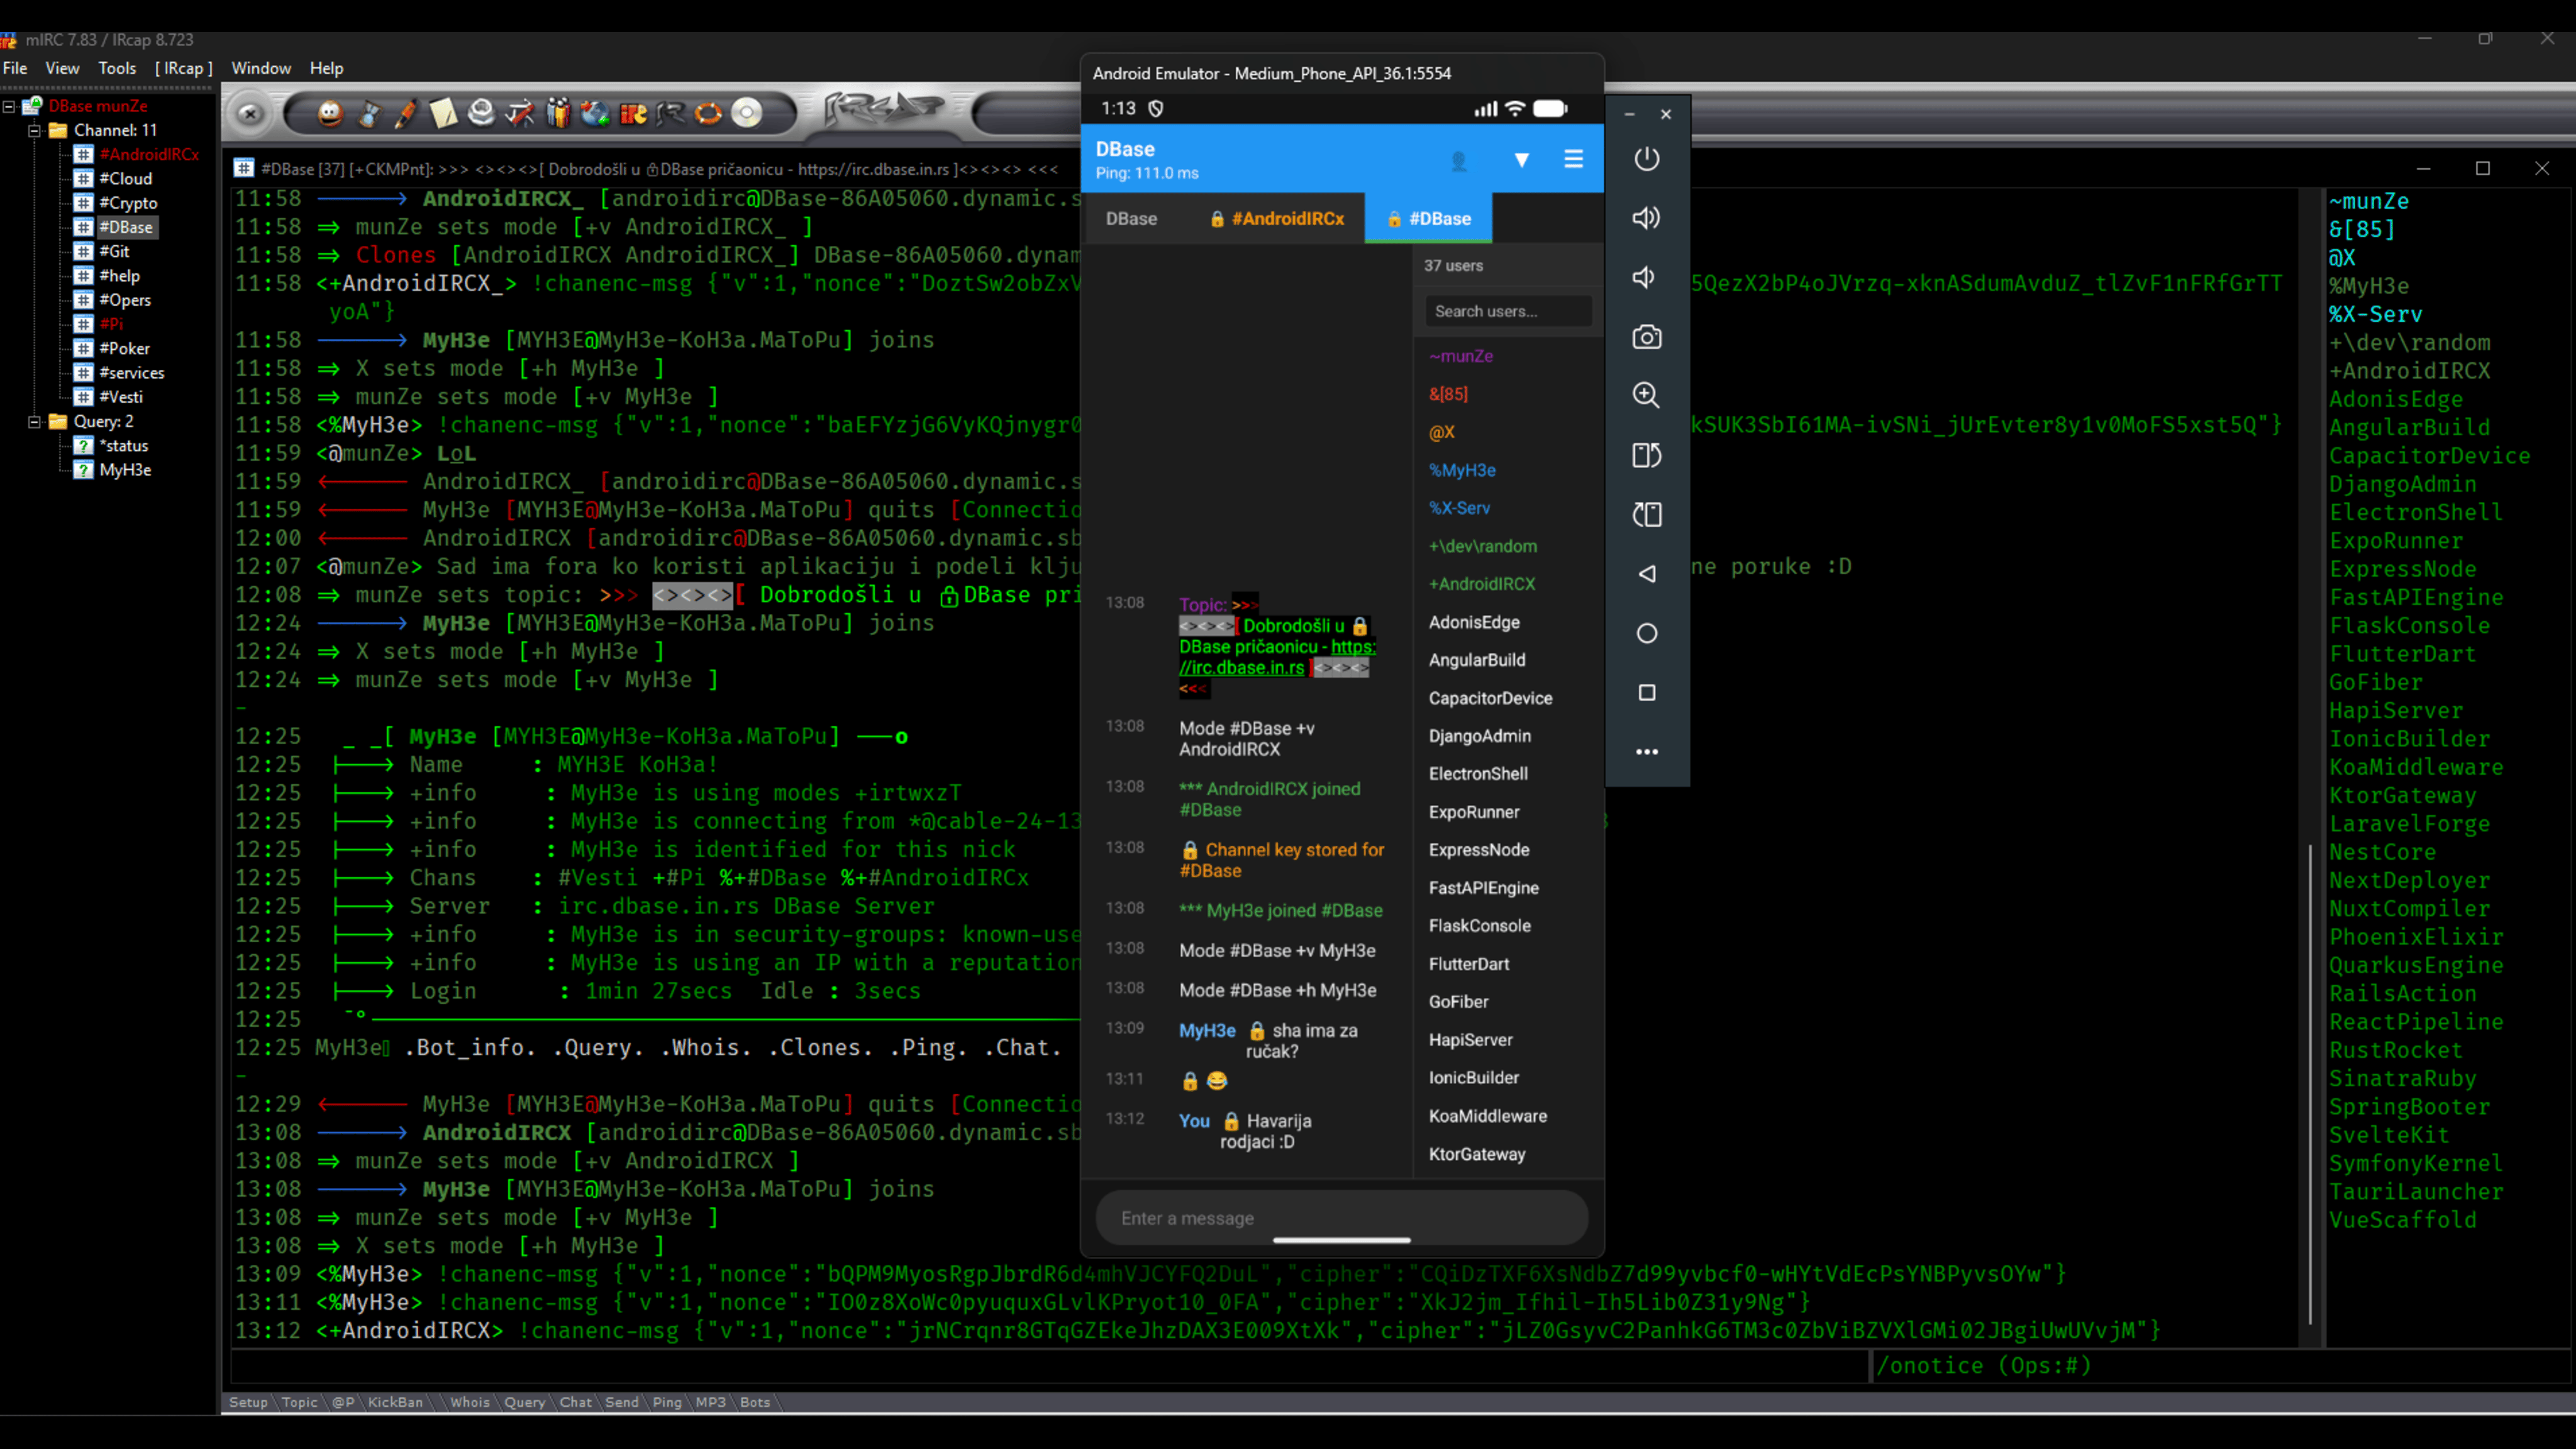Image resolution: width=2576 pixels, height=1449 pixels.
Task: Toggle the encryption lock on the #DBase tab
Action: pyautogui.click(x=1394, y=219)
